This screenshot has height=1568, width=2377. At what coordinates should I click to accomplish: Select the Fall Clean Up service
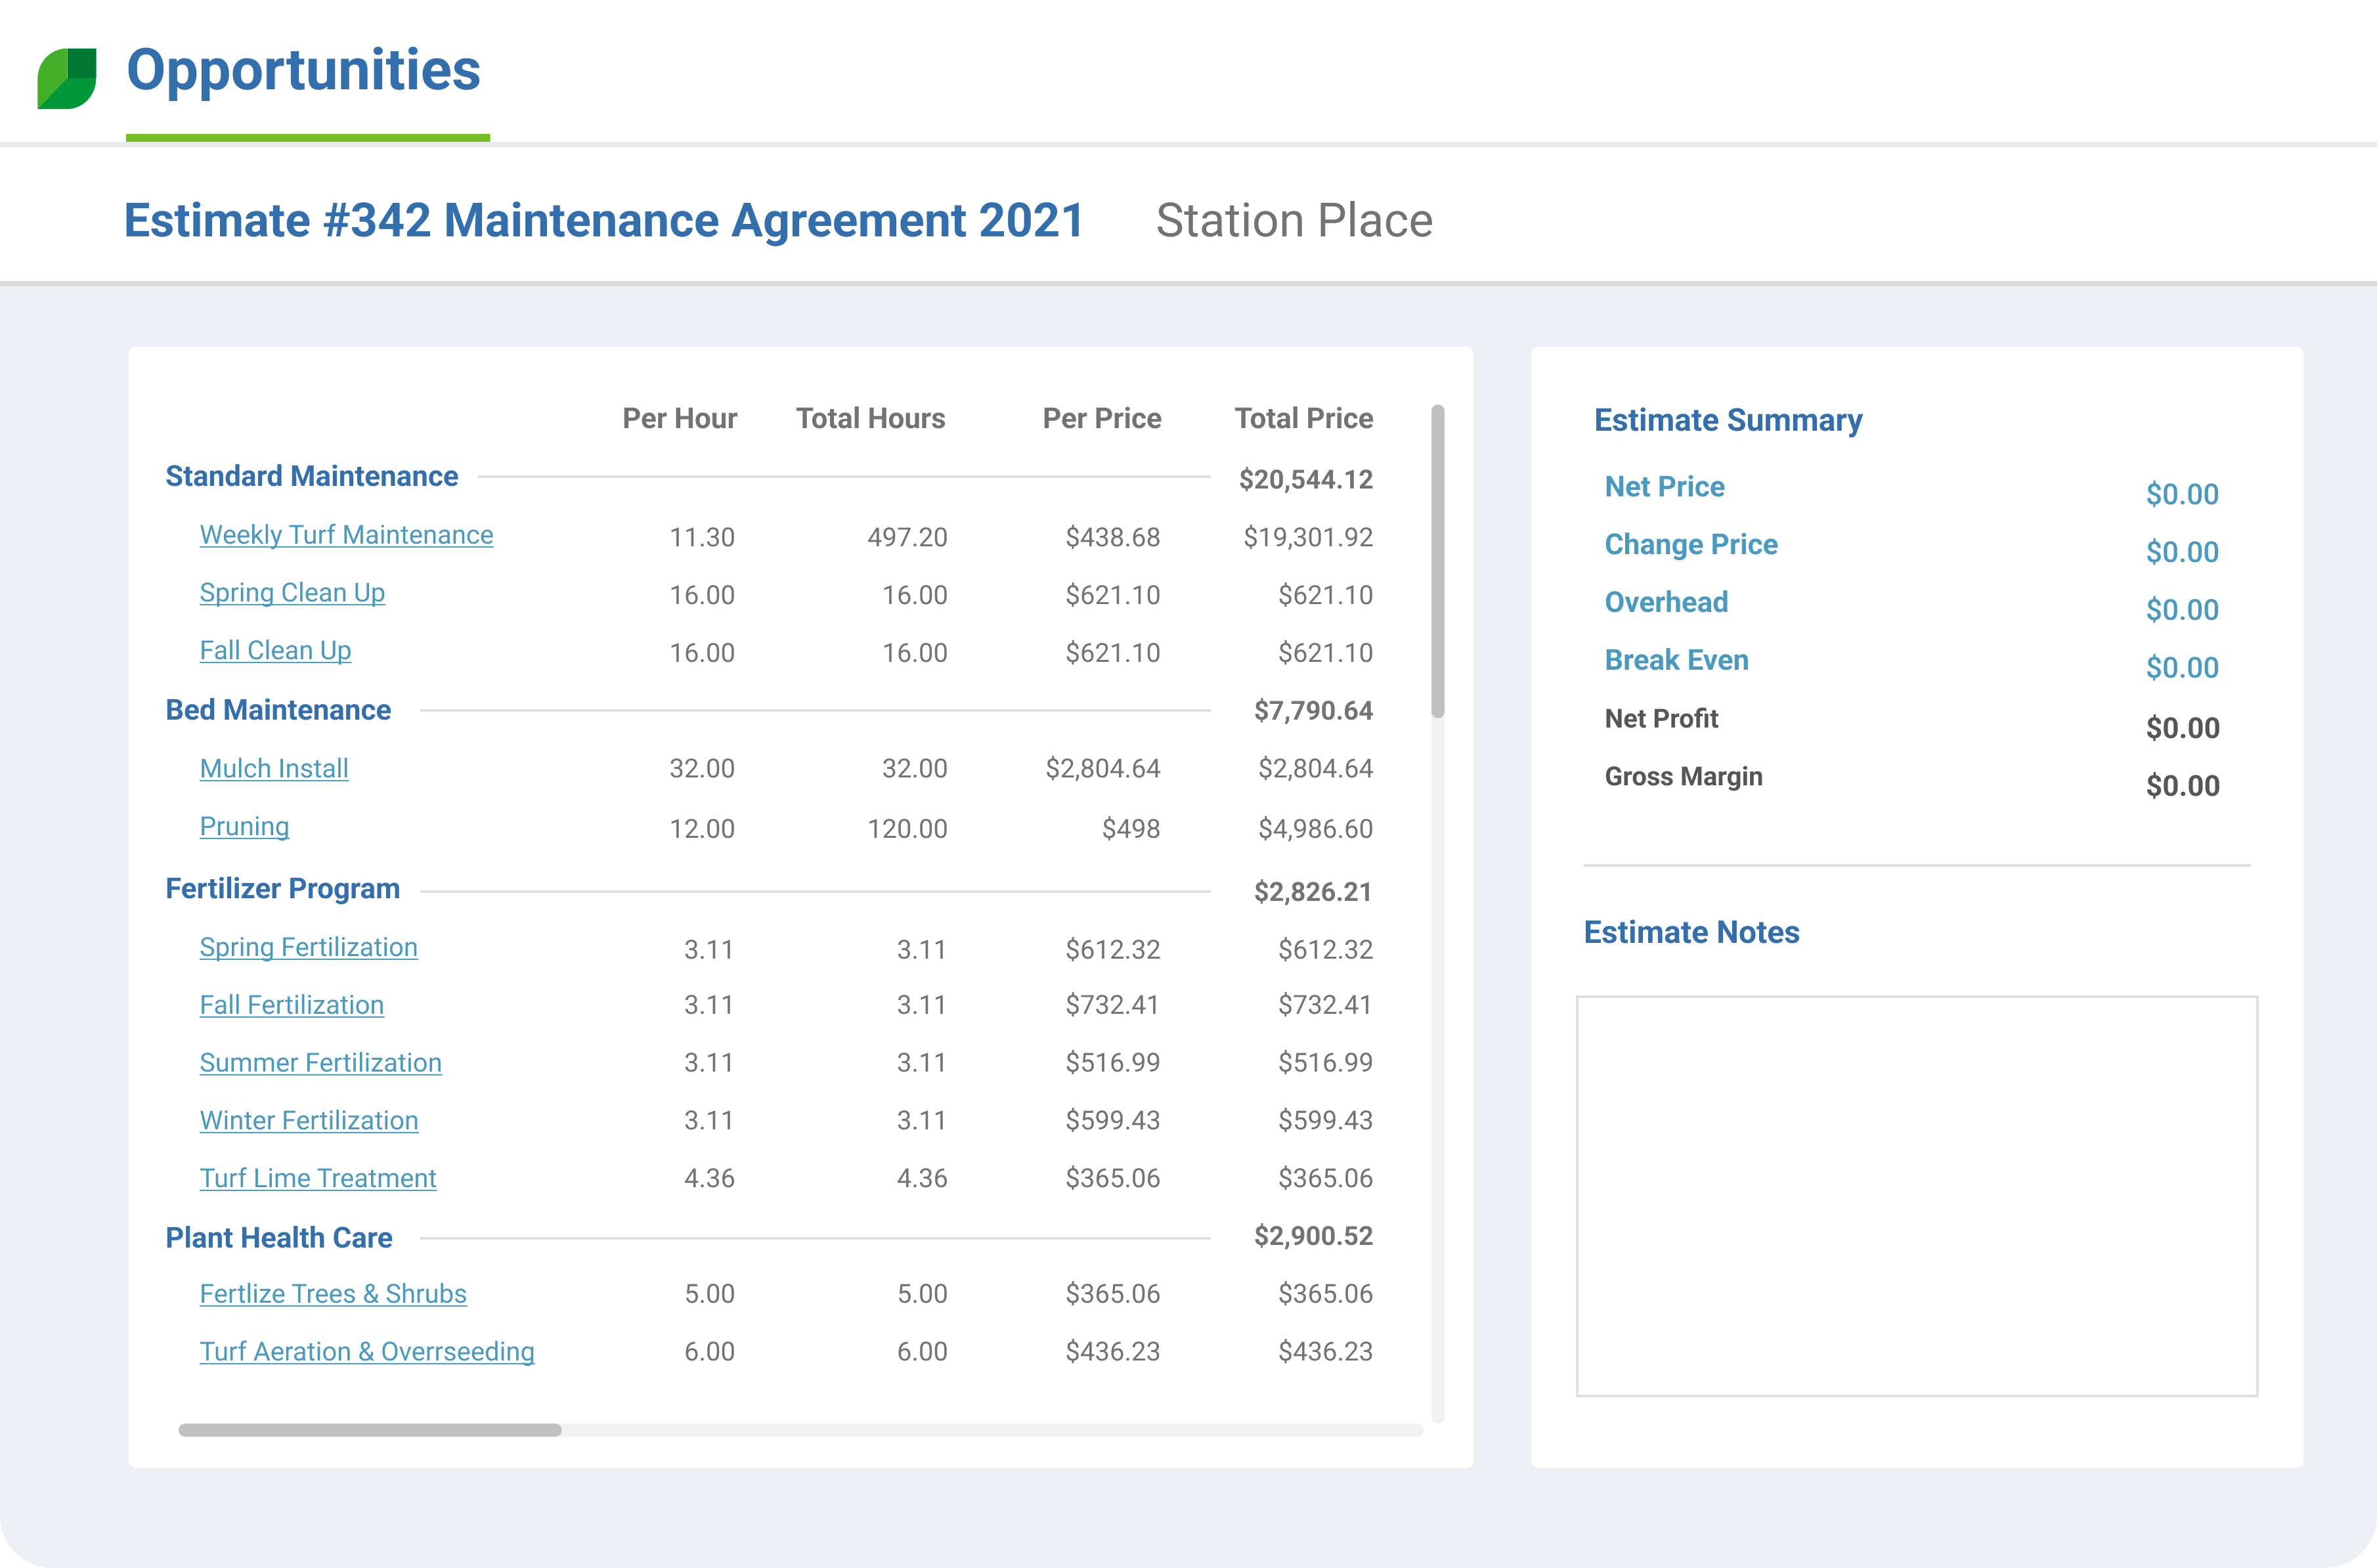pyautogui.click(x=275, y=651)
